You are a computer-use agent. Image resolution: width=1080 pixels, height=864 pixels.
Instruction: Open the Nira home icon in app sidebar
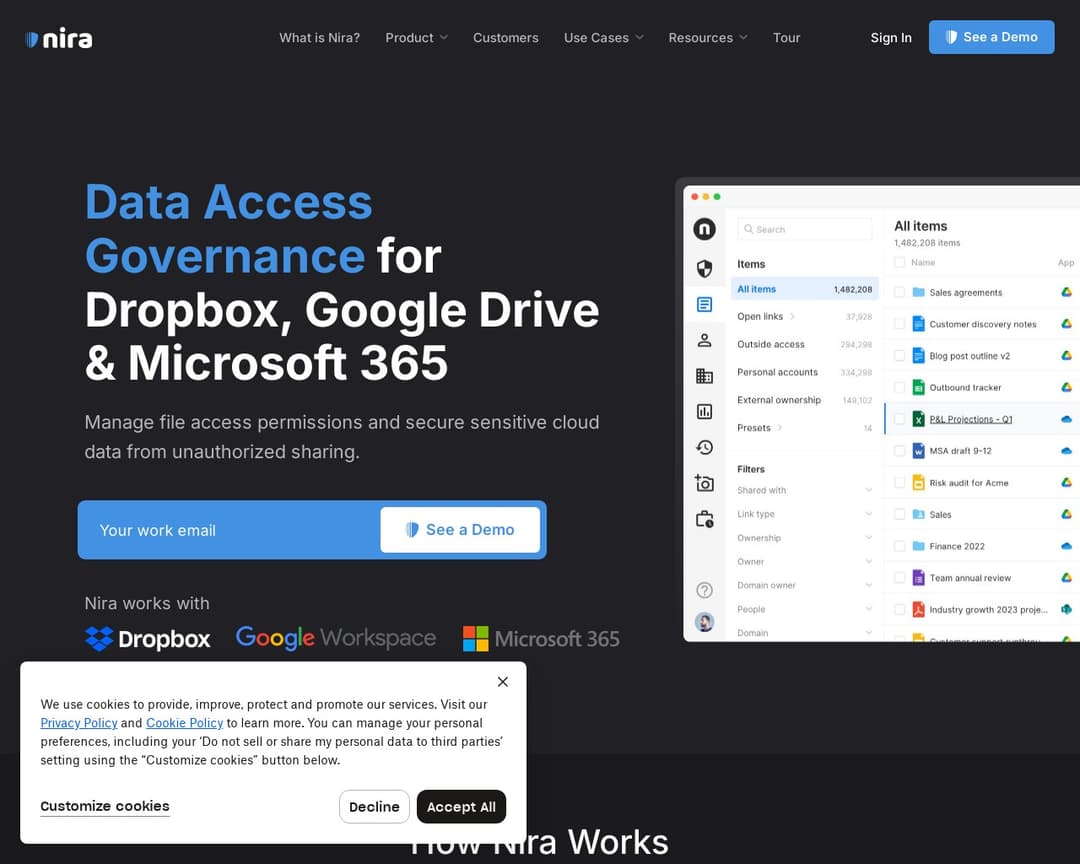[704, 229]
